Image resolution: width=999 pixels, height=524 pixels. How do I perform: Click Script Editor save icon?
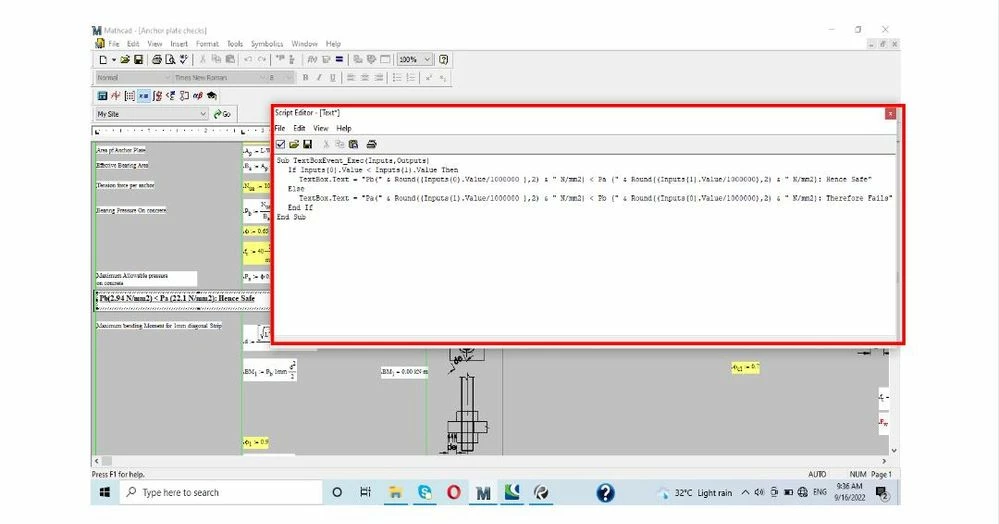[307, 145]
